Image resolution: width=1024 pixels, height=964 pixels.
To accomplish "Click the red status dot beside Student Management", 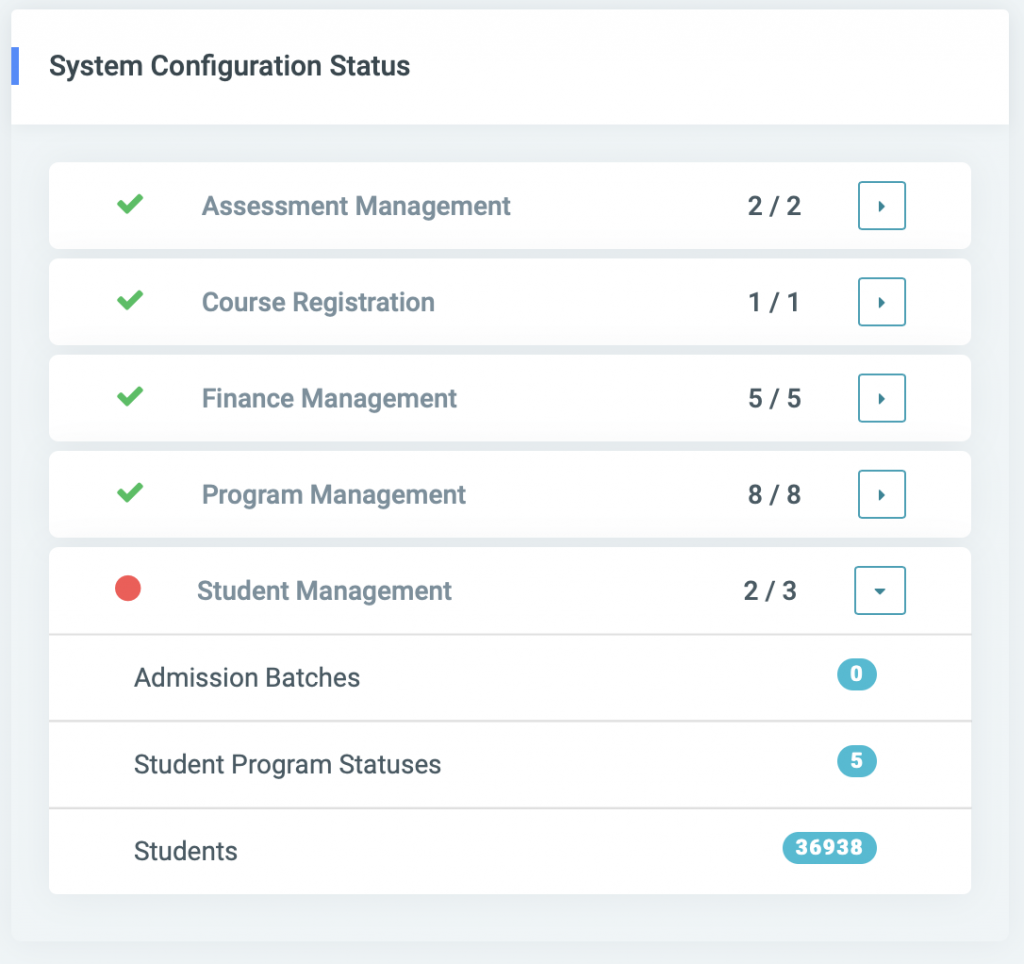I will (128, 589).
